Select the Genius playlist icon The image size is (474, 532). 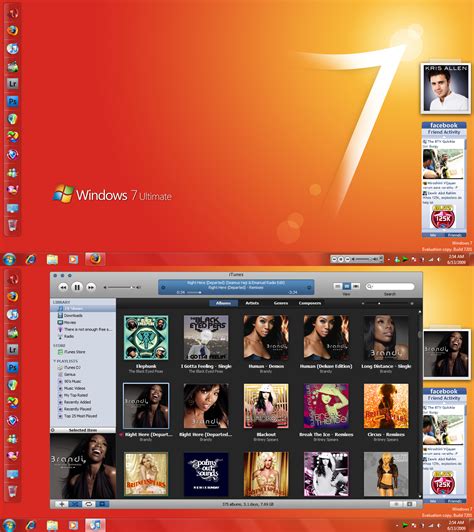60,374
